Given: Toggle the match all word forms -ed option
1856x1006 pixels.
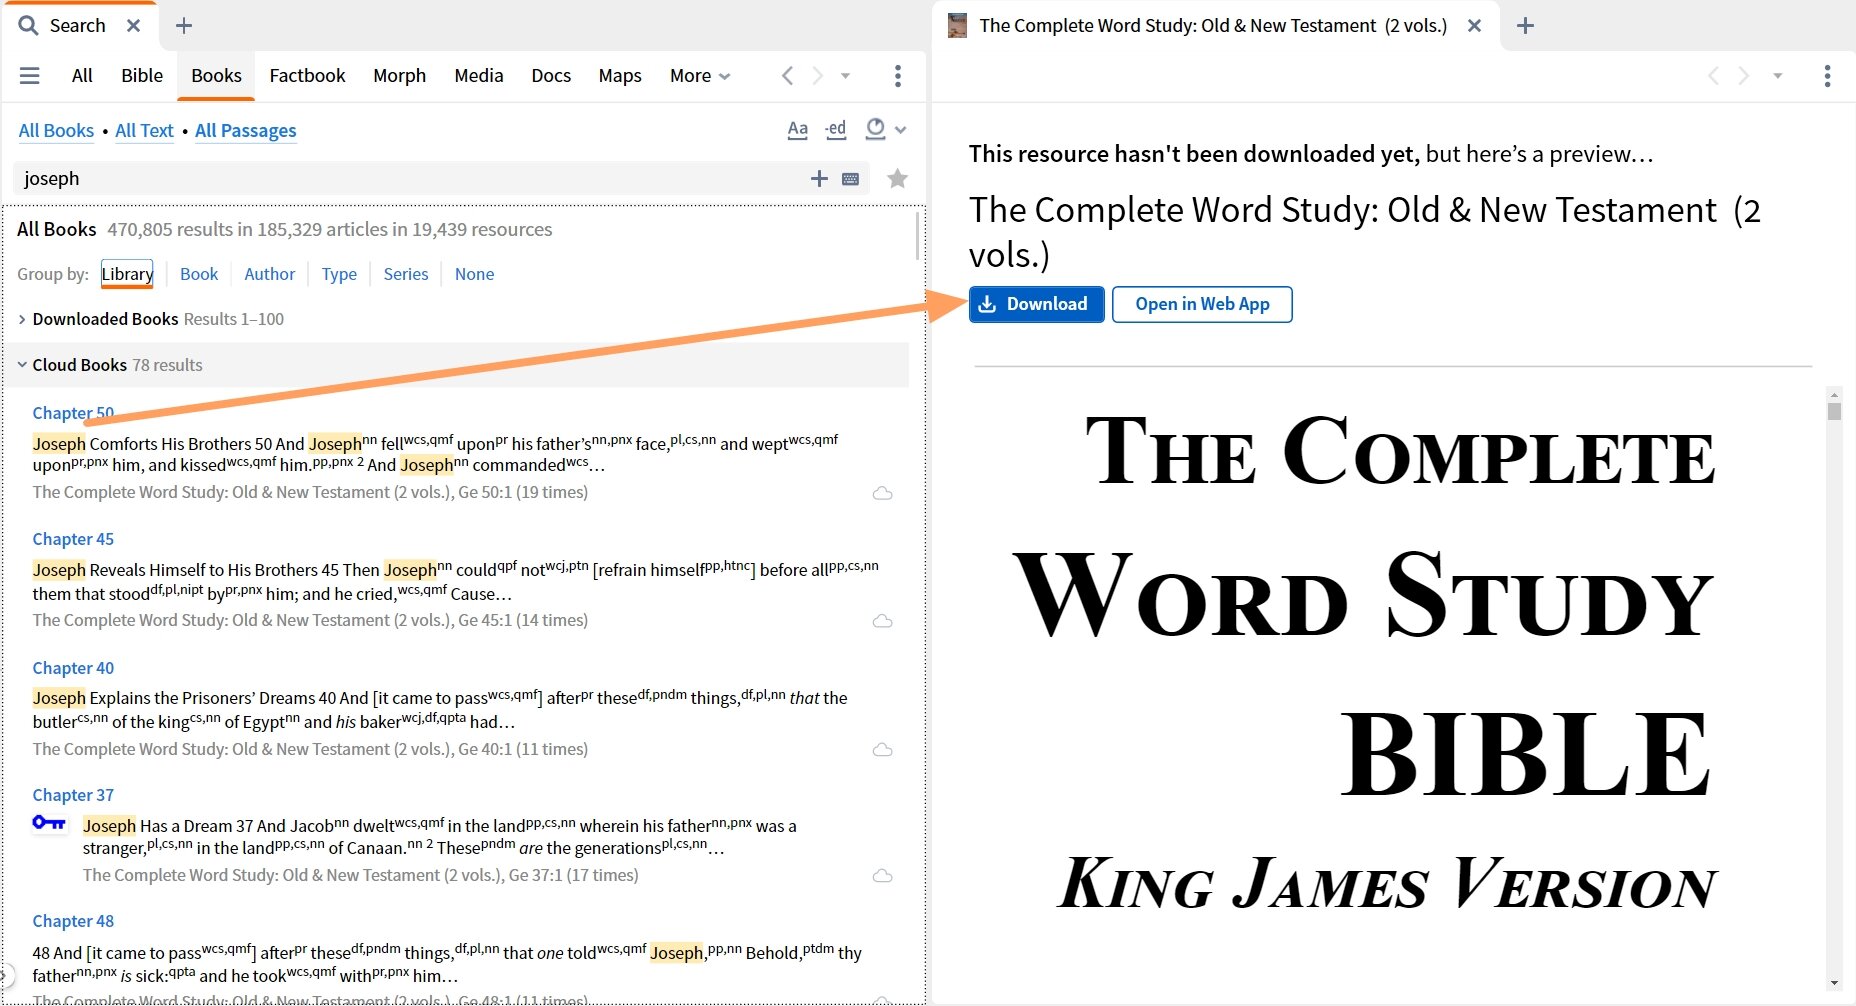Looking at the screenshot, I should click(x=835, y=129).
